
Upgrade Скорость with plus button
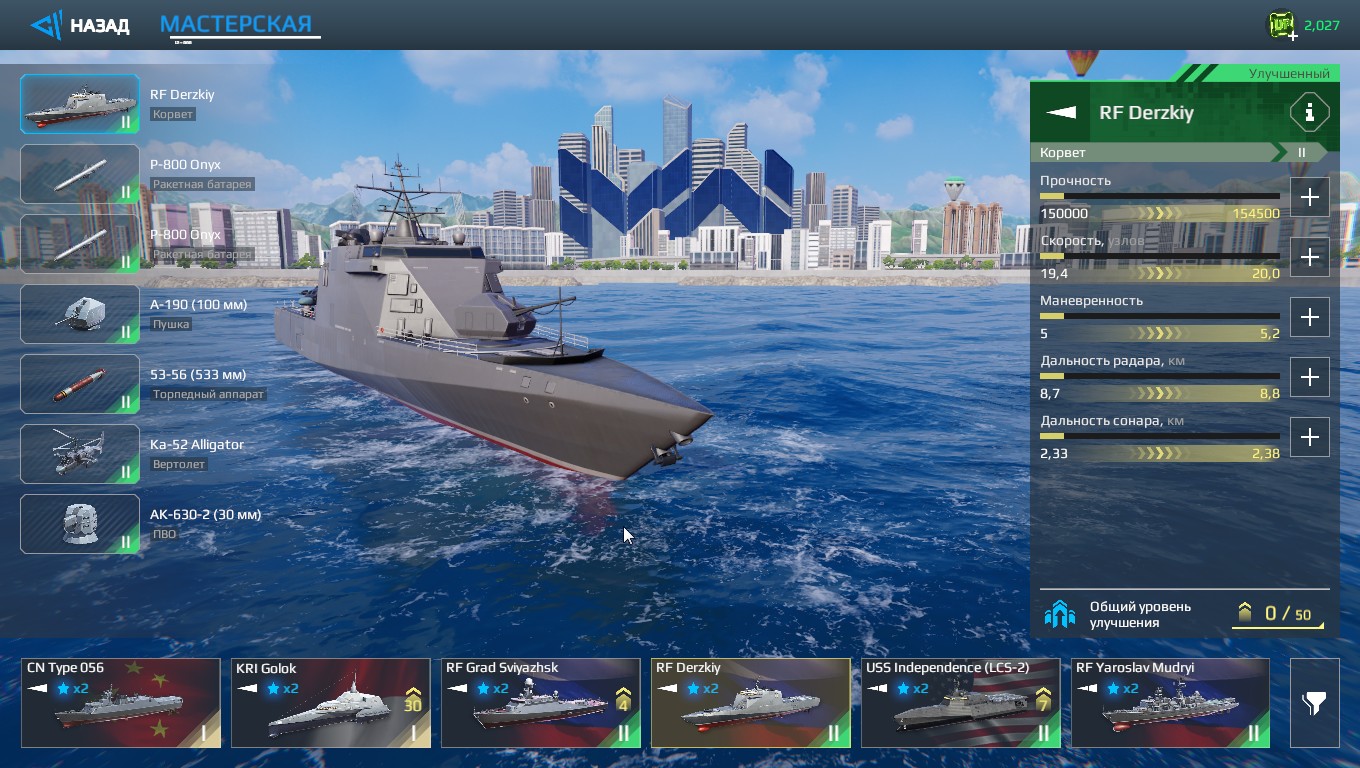pyautogui.click(x=1309, y=257)
